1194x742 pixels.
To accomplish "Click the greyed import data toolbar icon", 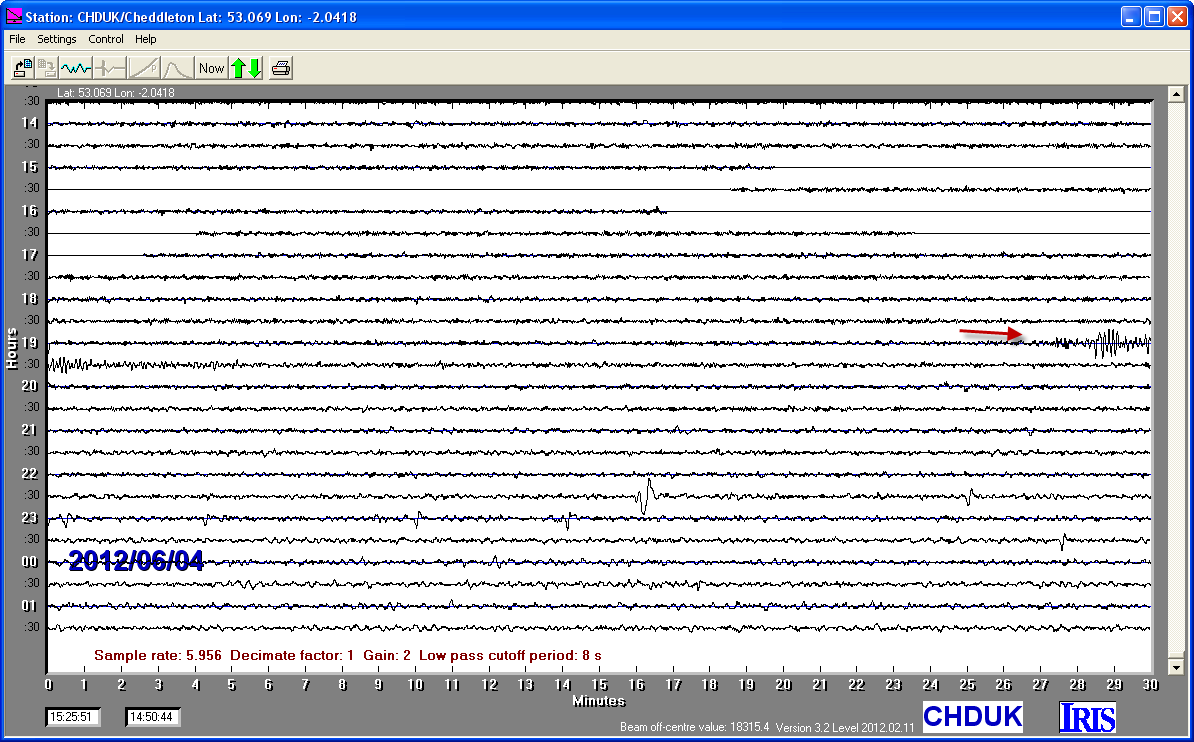I will (47, 69).
